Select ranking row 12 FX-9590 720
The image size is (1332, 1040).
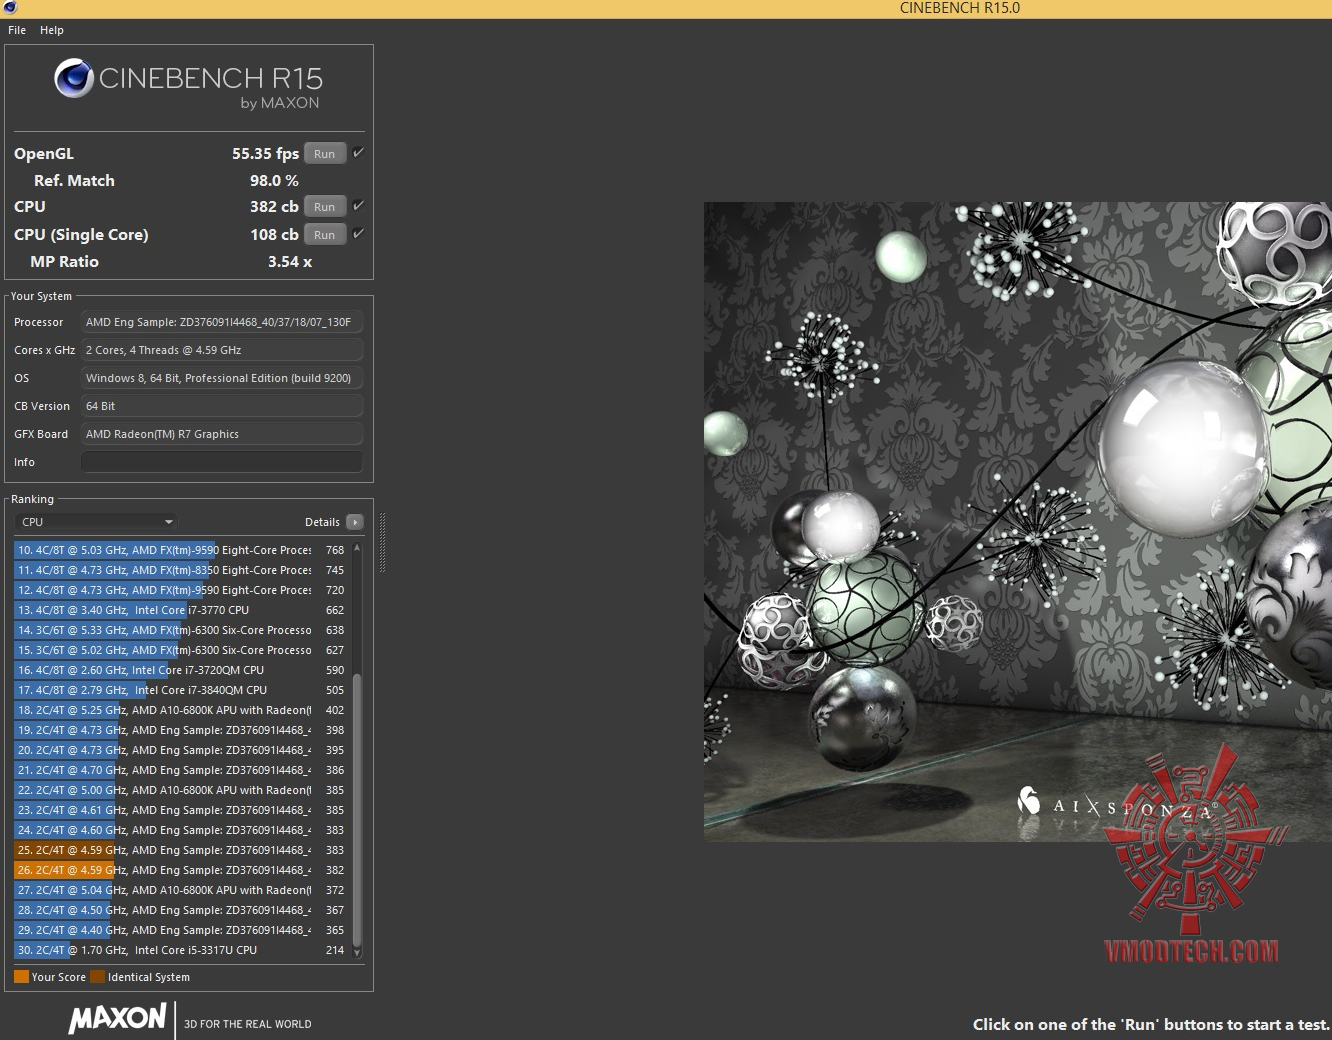(x=181, y=590)
